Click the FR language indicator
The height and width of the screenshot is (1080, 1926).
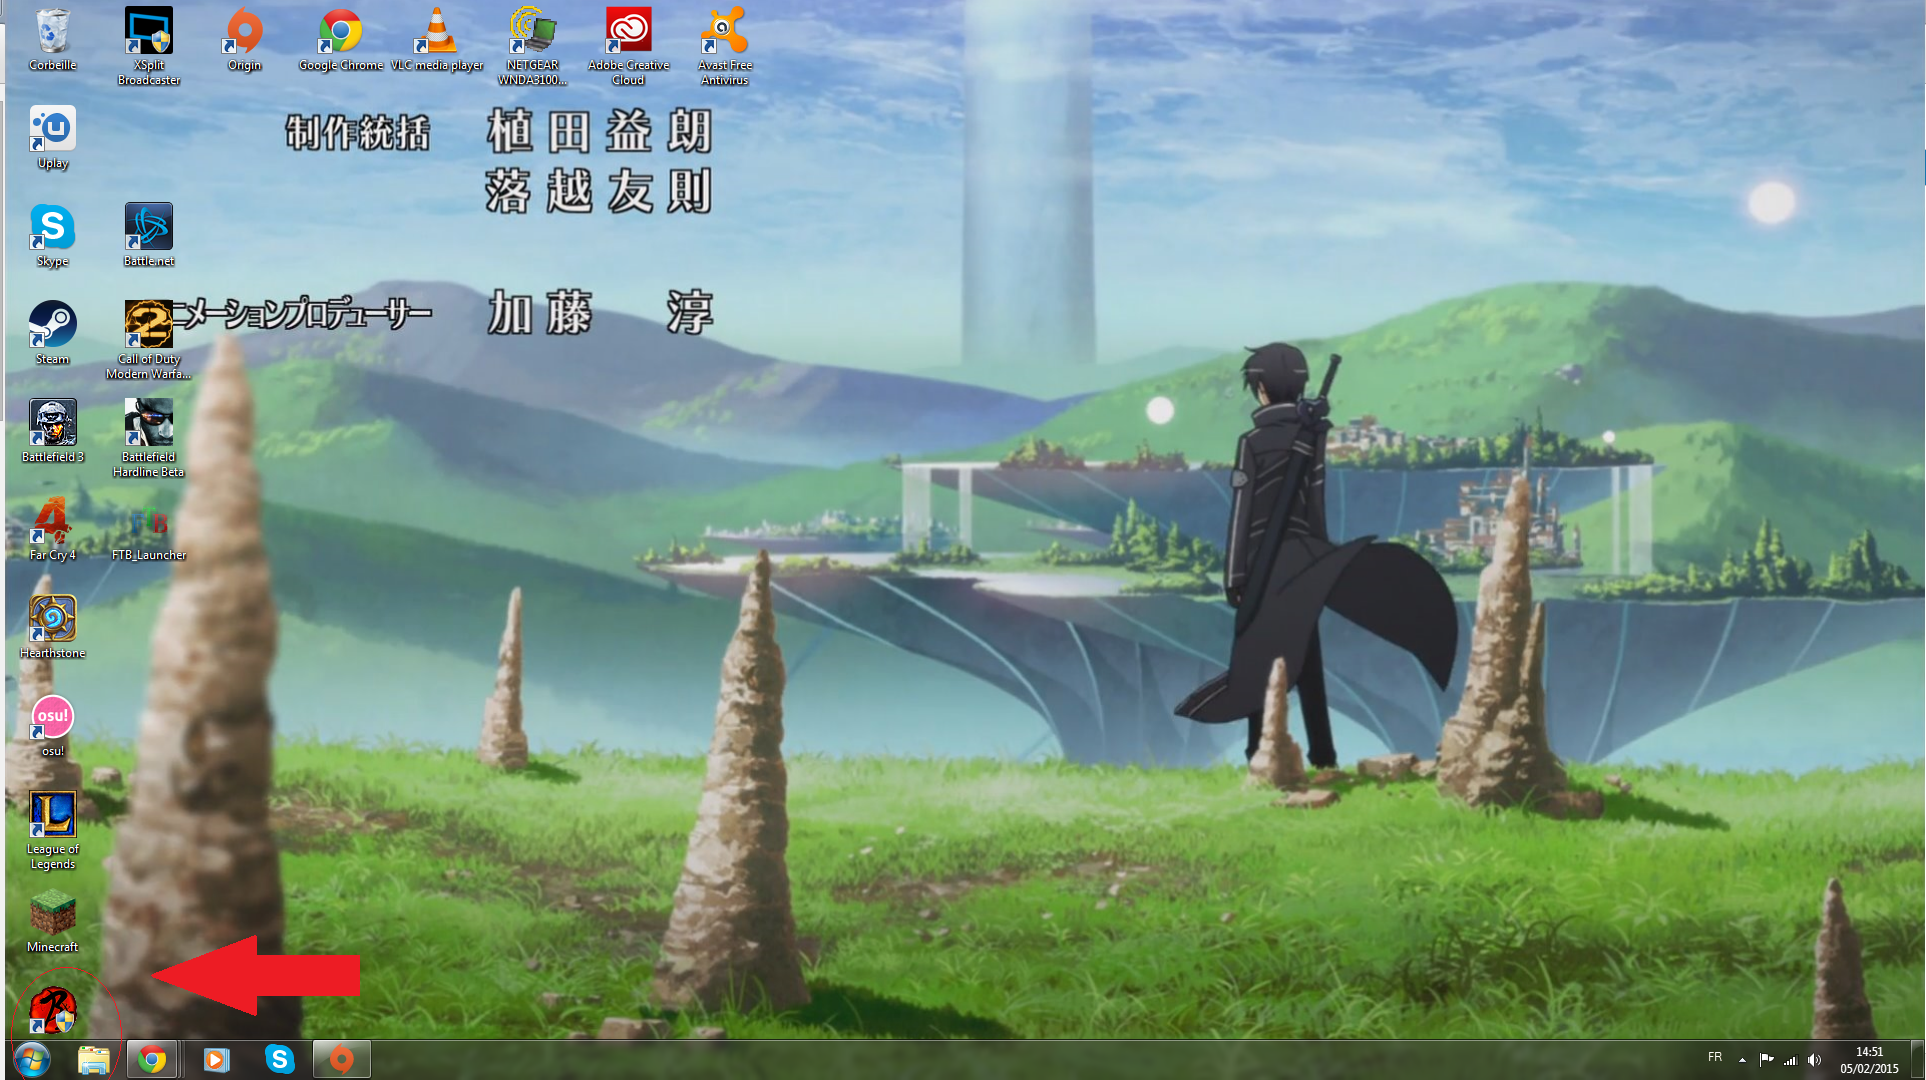click(x=1715, y=1057)
